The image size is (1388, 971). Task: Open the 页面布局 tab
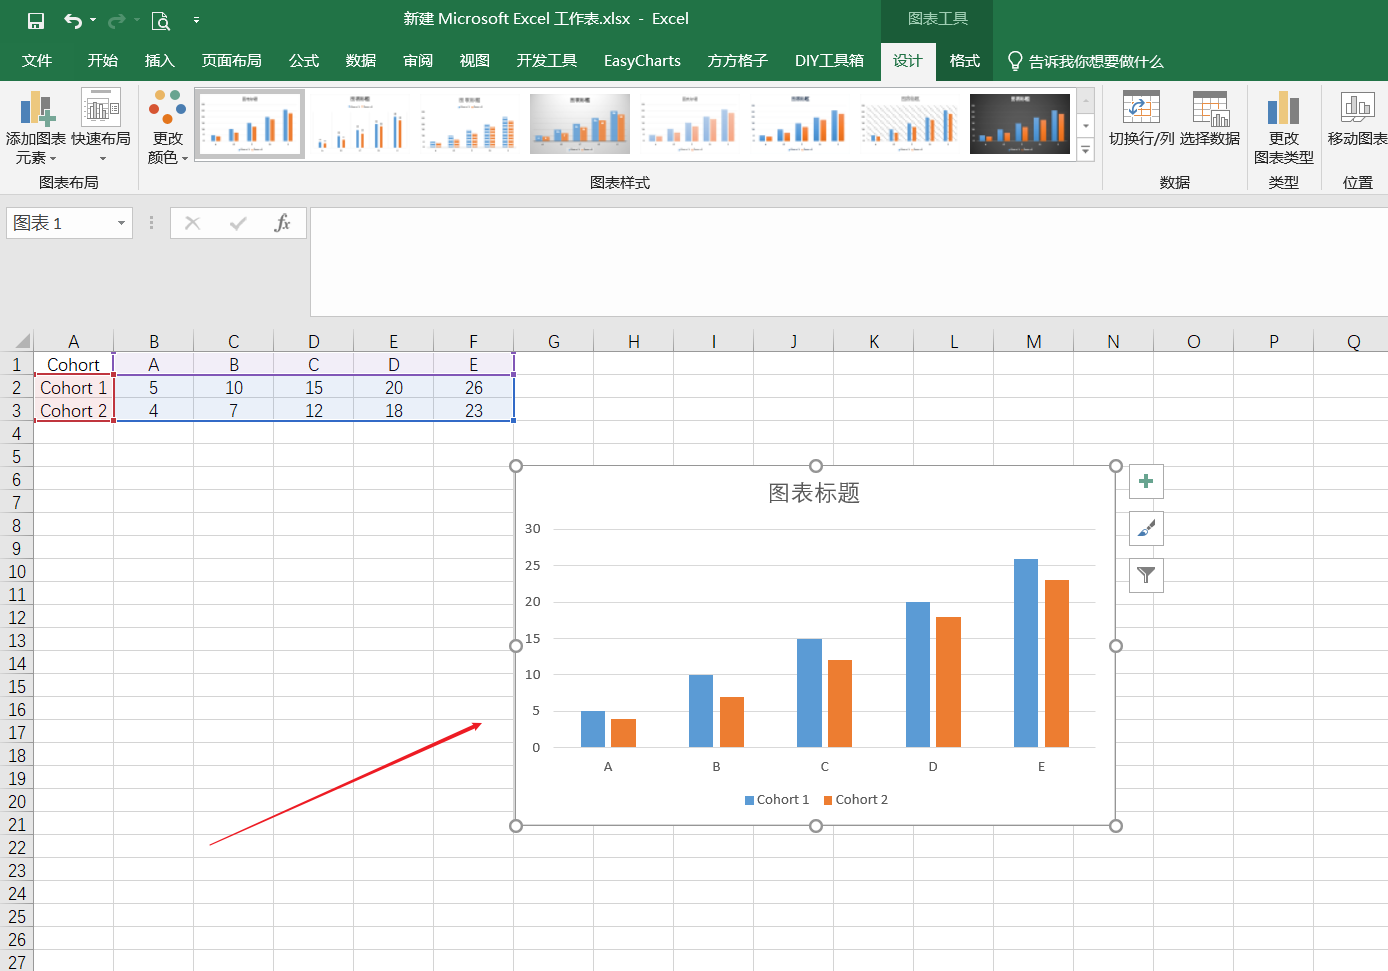[x=232, y=61]
